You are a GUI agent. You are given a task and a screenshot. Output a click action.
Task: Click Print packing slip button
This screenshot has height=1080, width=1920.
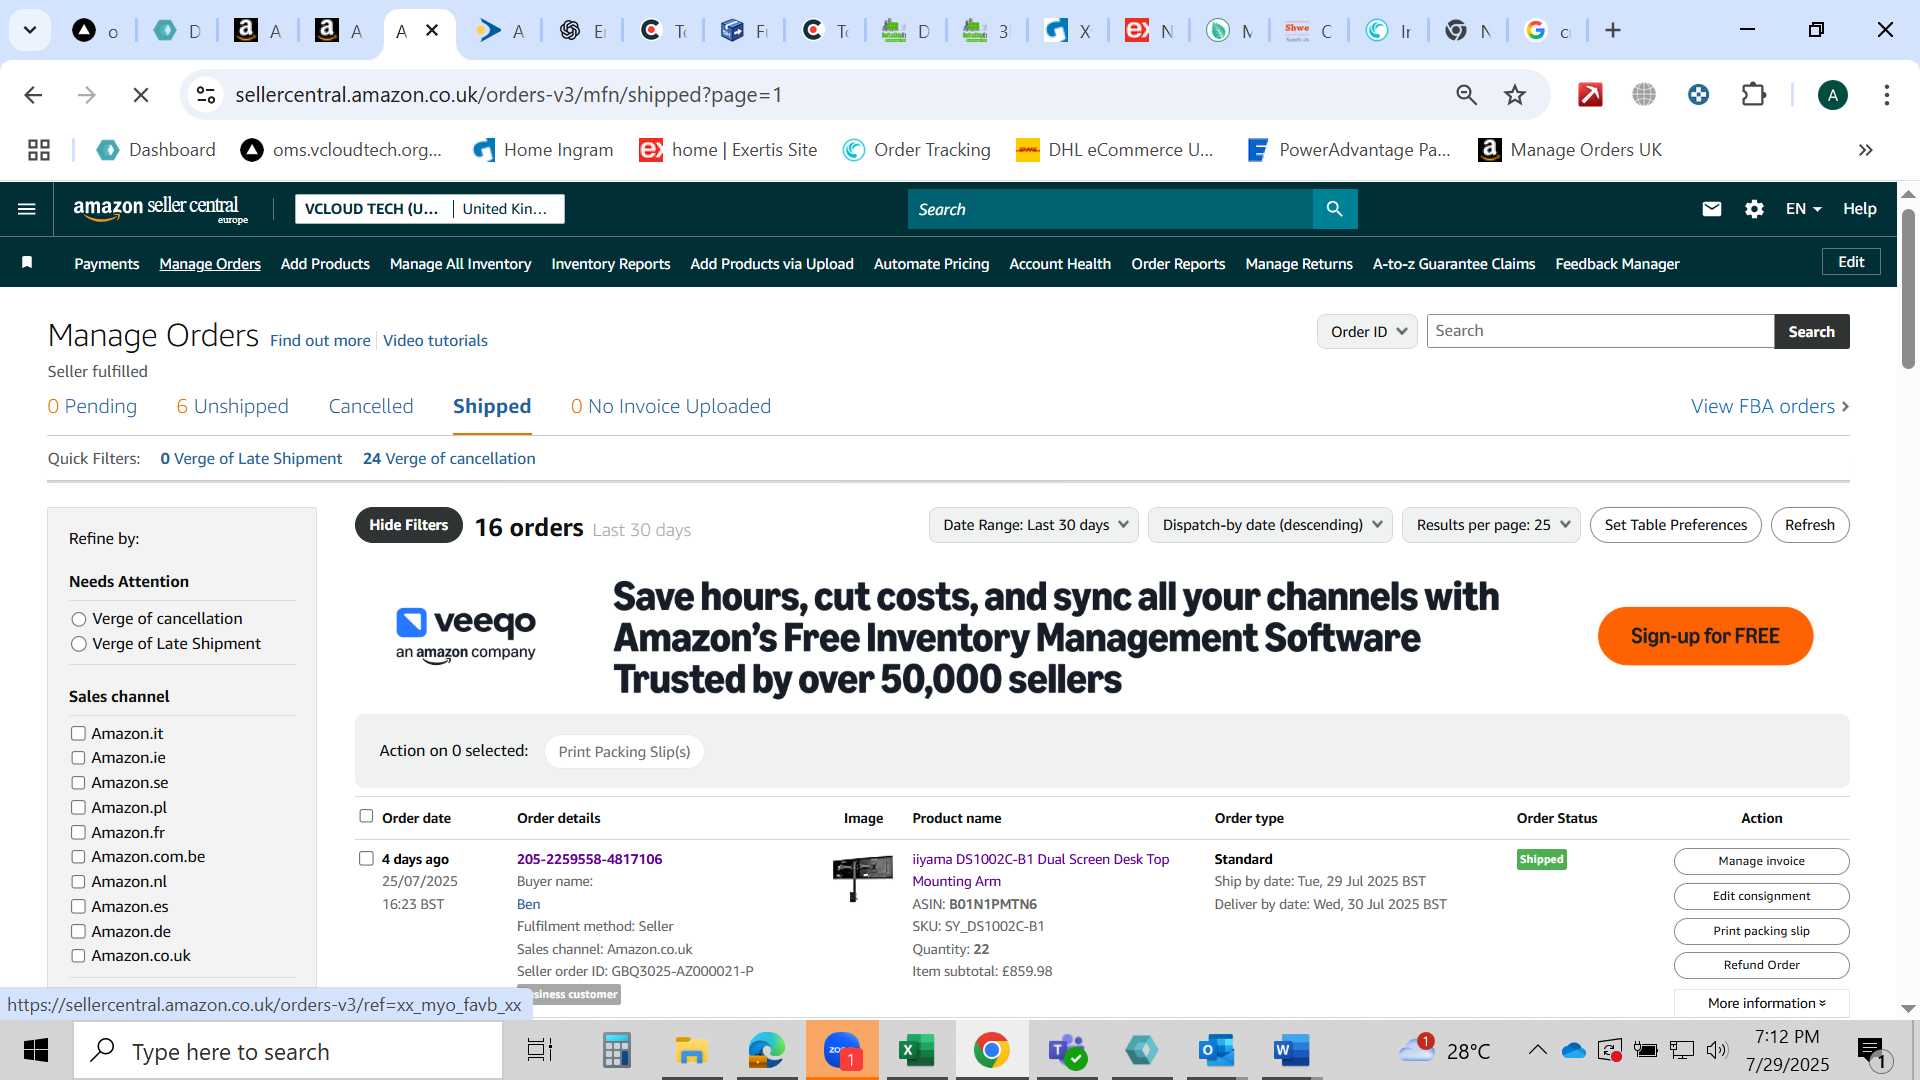[x=1761, y=931]
